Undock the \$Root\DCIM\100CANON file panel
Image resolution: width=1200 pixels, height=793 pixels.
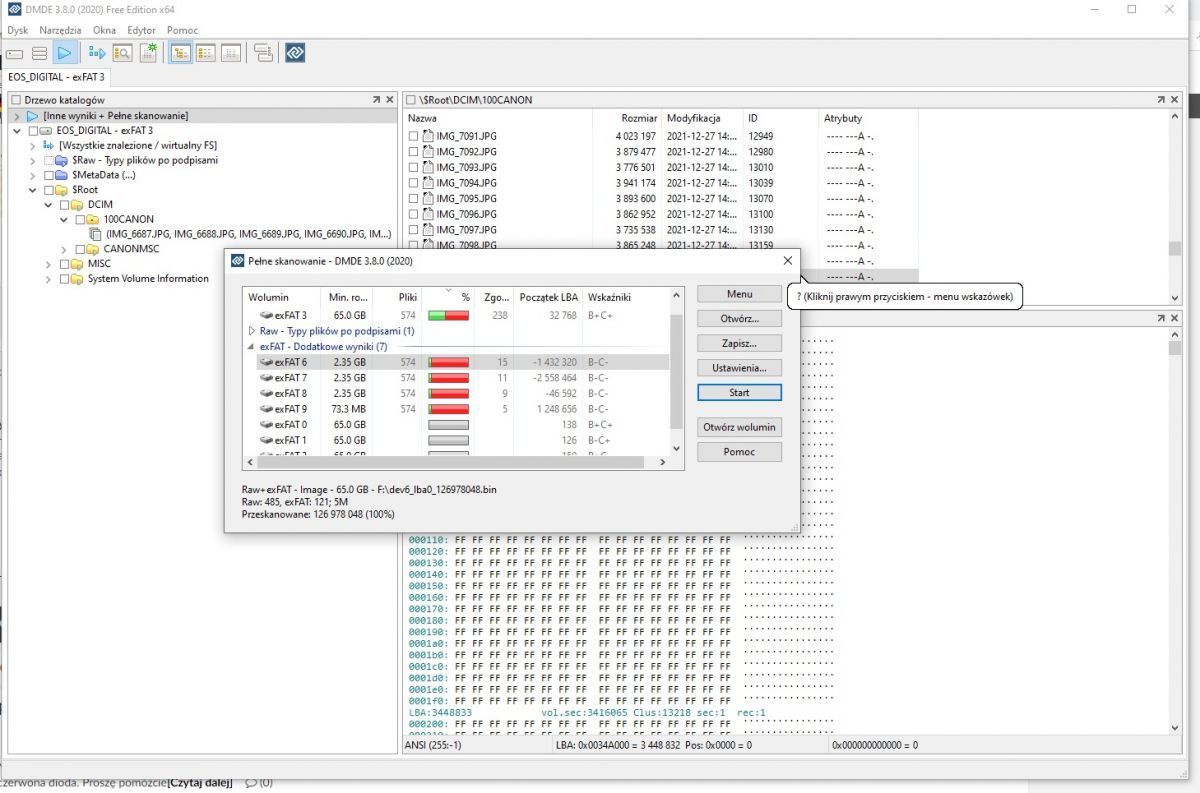[x=1161, y=100]
